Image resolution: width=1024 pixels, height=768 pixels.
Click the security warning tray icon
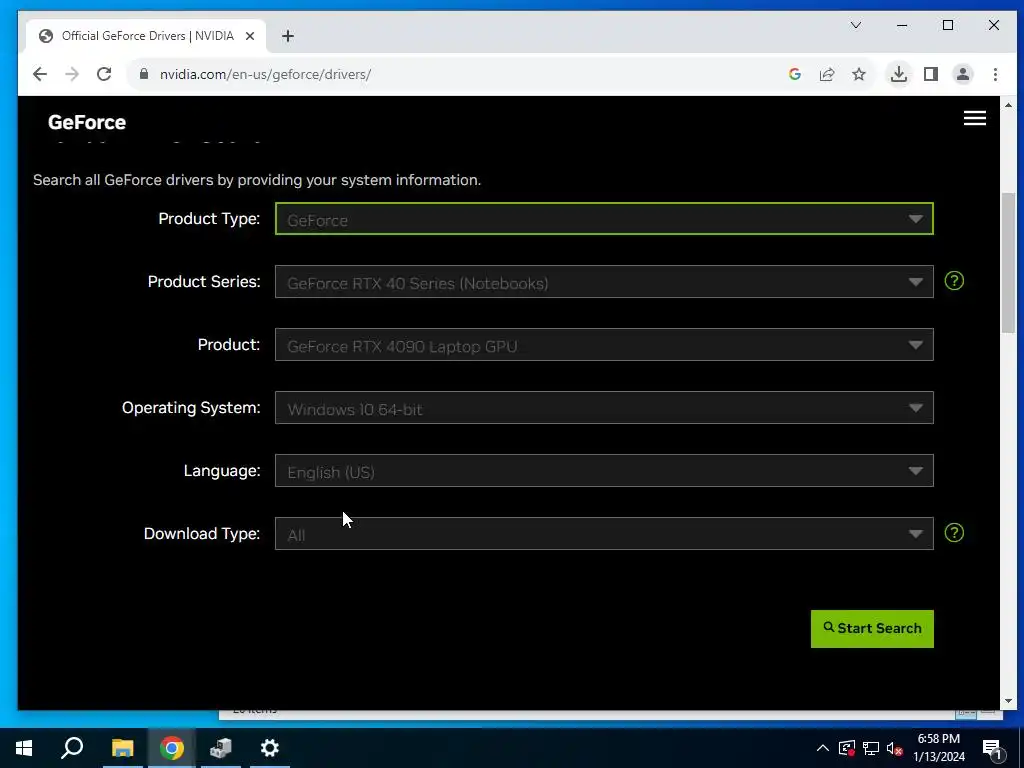click(x=847, y=748)
